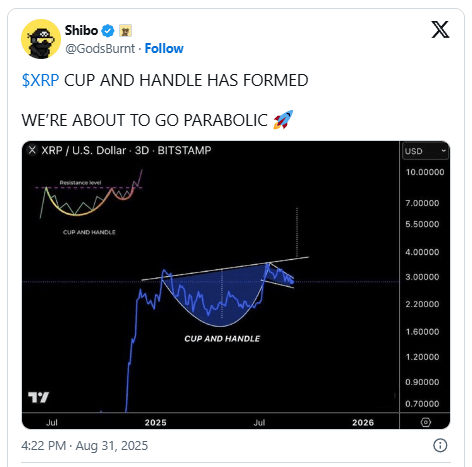Click the tweet info icon
The width and height of the screenshot is (472, 467).
(440, 445)
